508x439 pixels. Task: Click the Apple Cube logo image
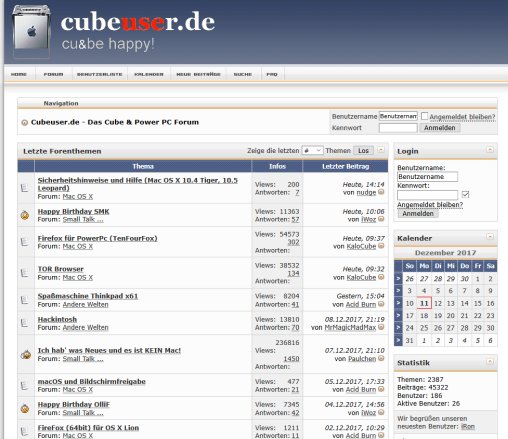tap(31, 31)
